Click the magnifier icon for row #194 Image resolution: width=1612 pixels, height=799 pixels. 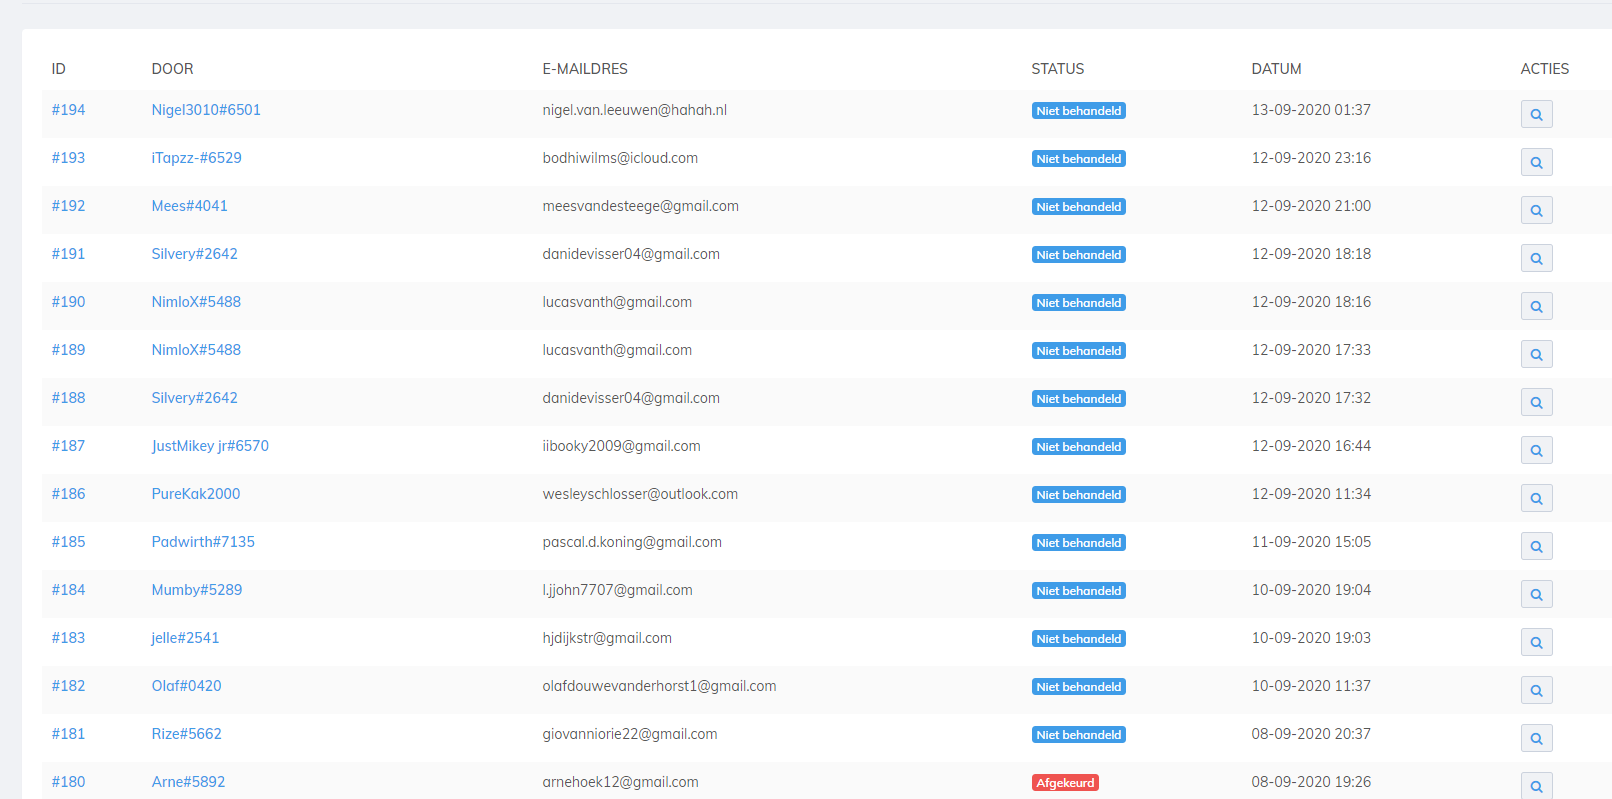point(1536,114)
